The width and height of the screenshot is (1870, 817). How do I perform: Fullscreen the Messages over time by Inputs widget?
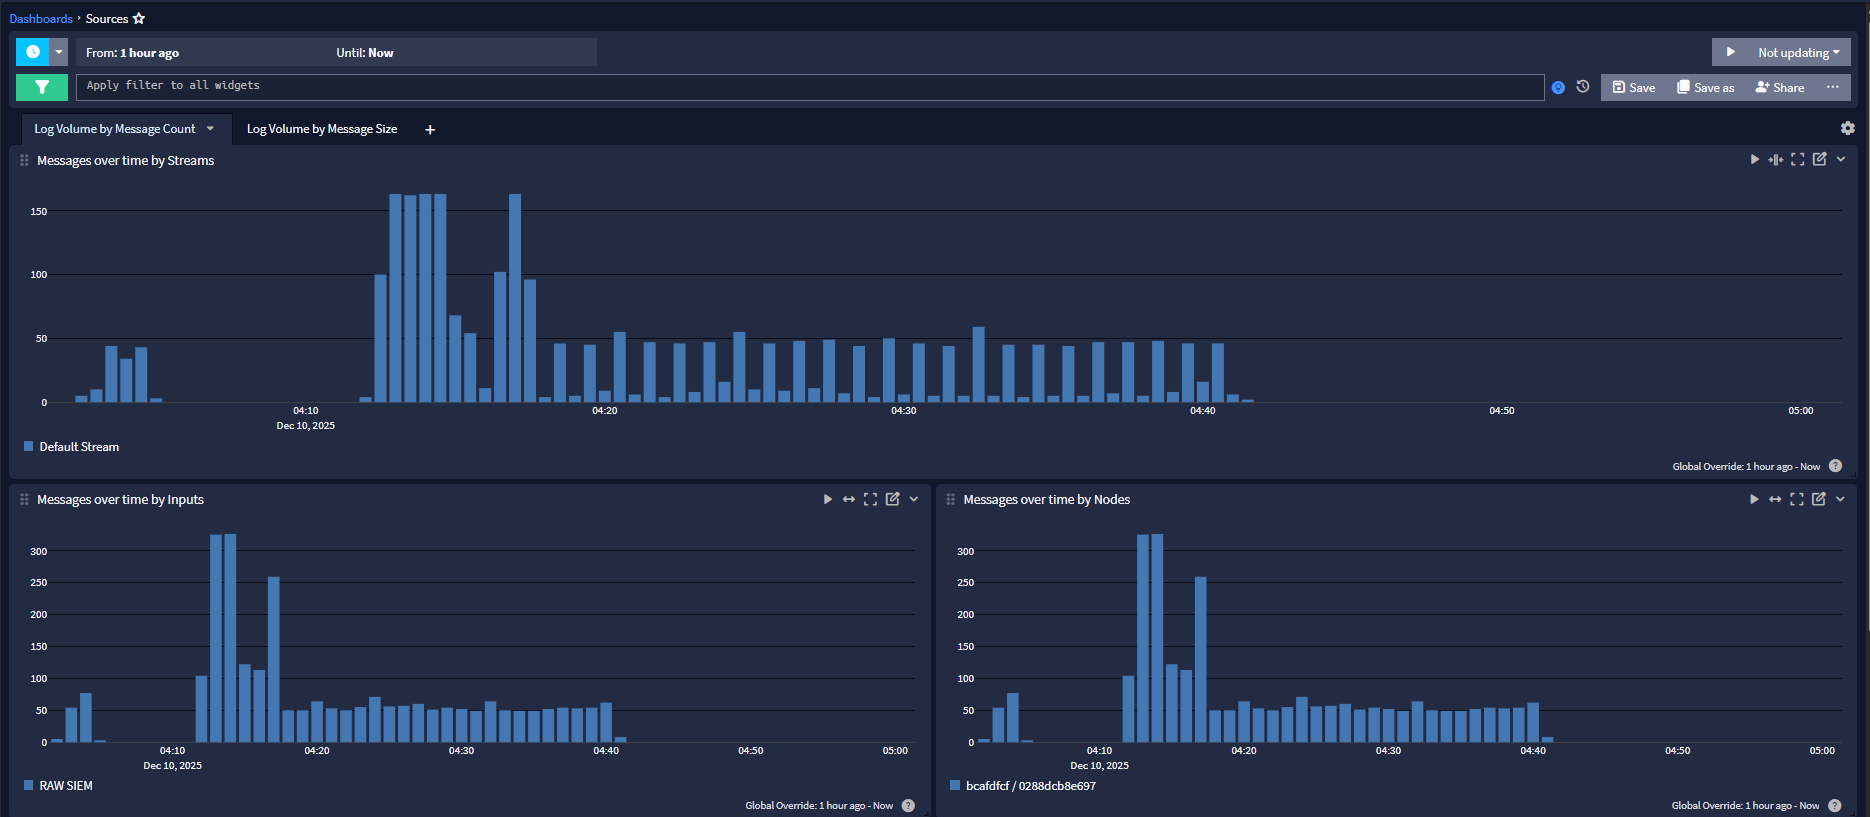point(870,499)
